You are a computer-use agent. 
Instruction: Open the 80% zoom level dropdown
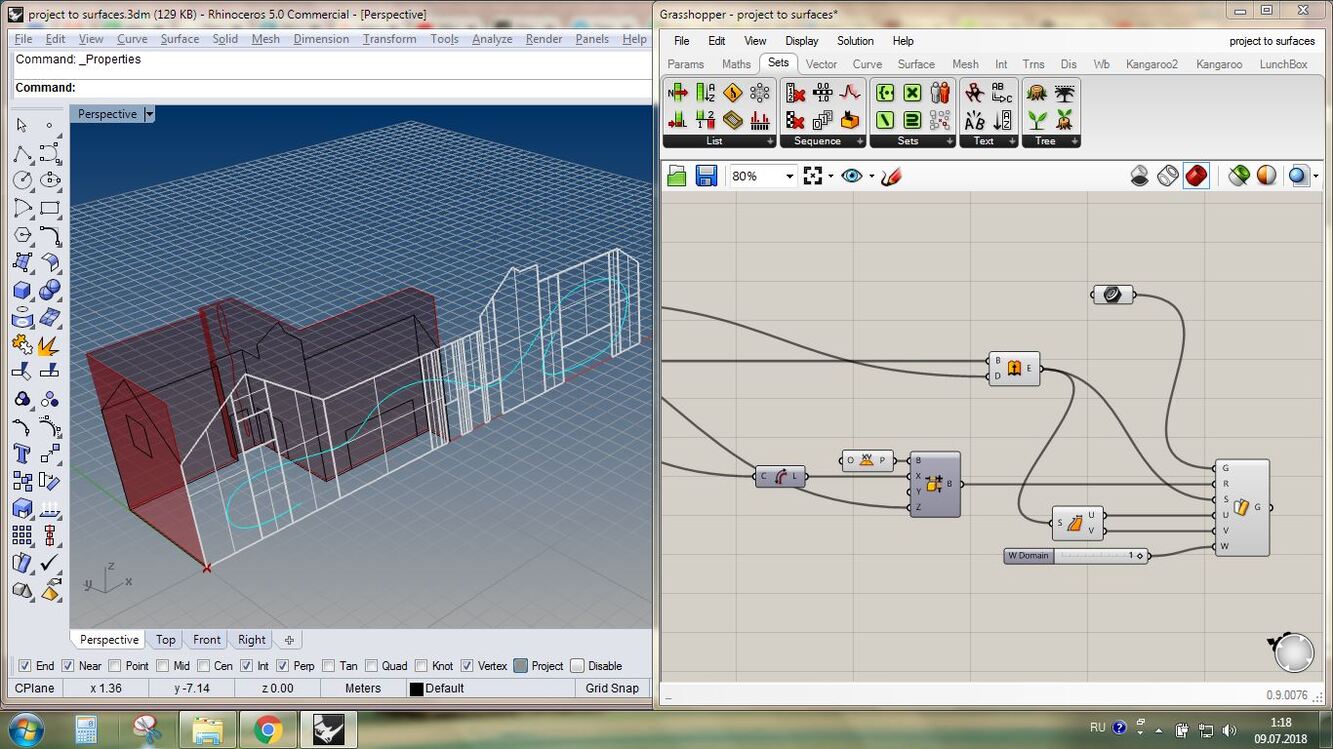[x=789, y=177]
